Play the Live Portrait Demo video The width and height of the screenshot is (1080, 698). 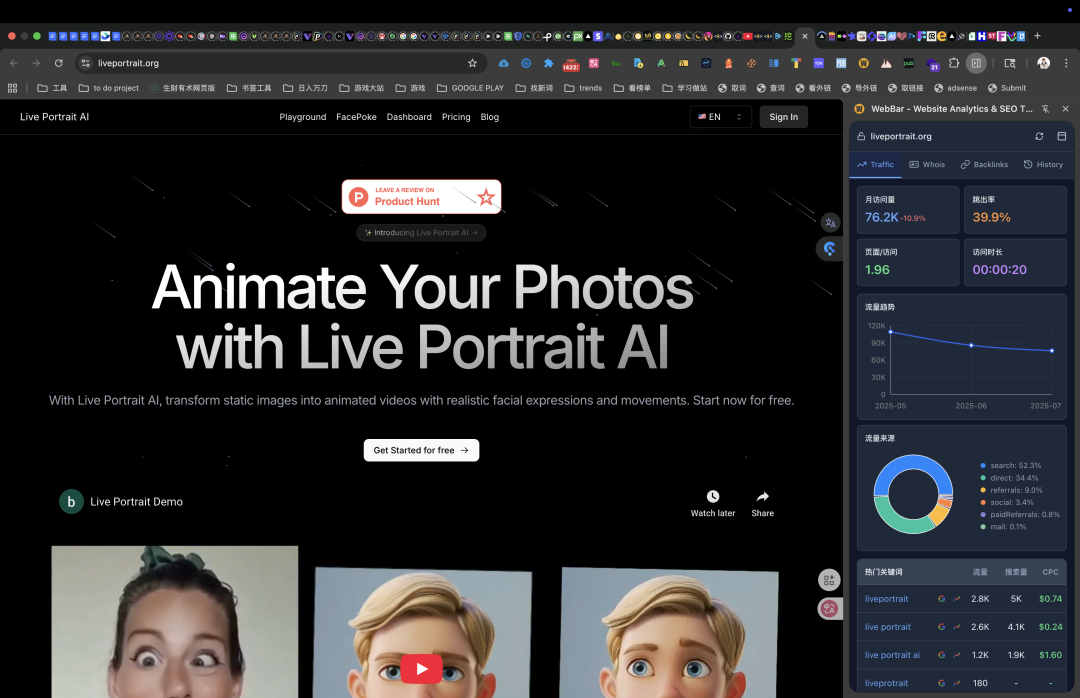pyautogui.click(x=421, y=669)
